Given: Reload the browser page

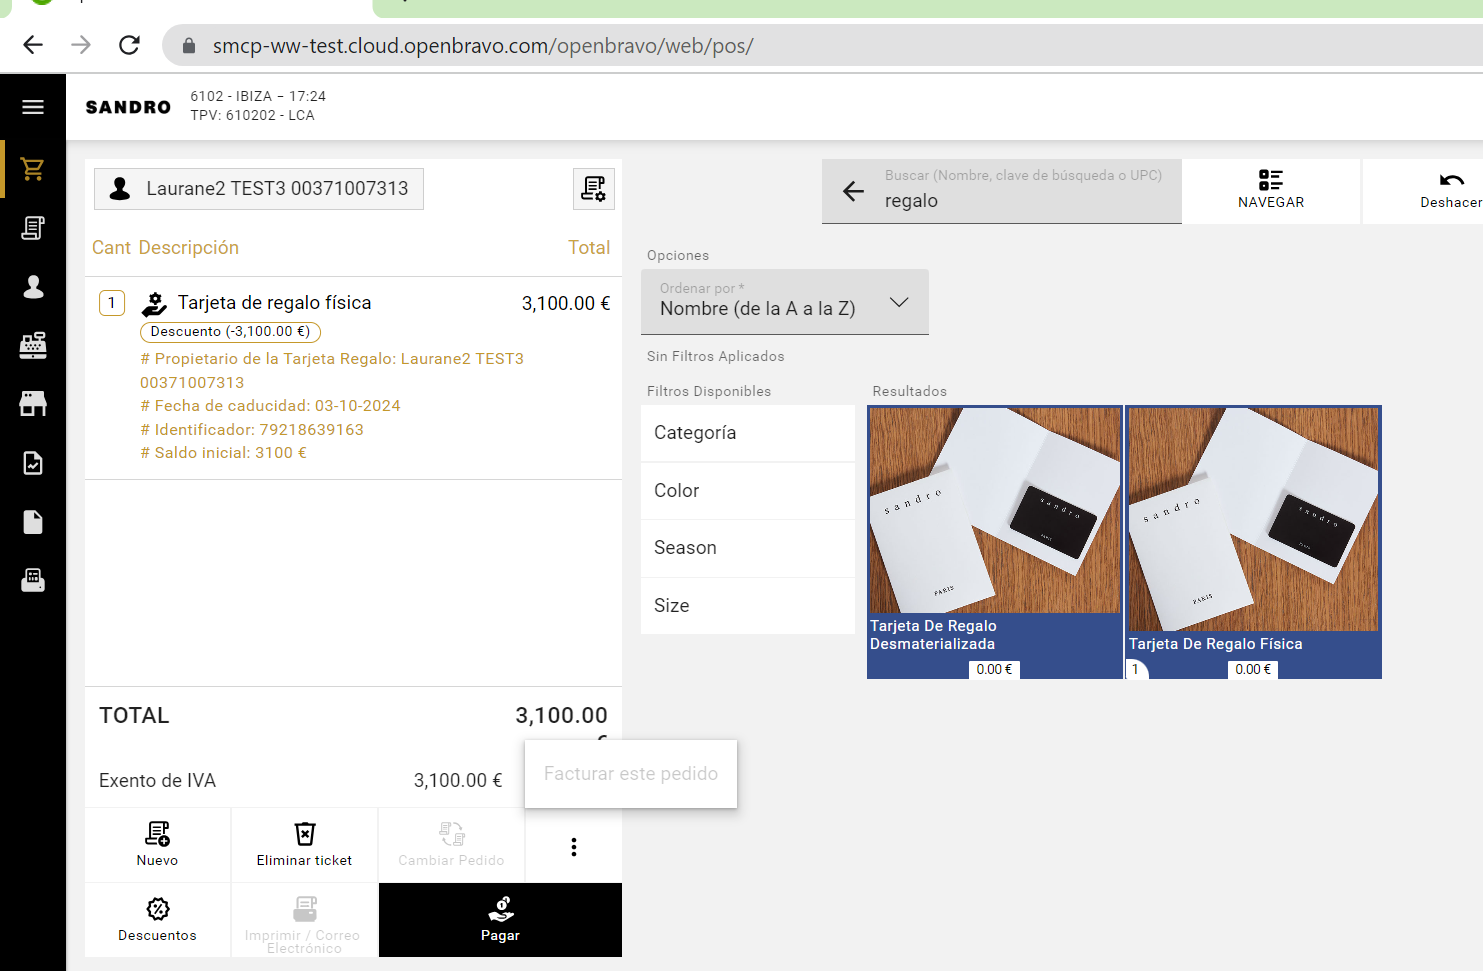Looking at the screenshot, I should [x=129, y=45].
